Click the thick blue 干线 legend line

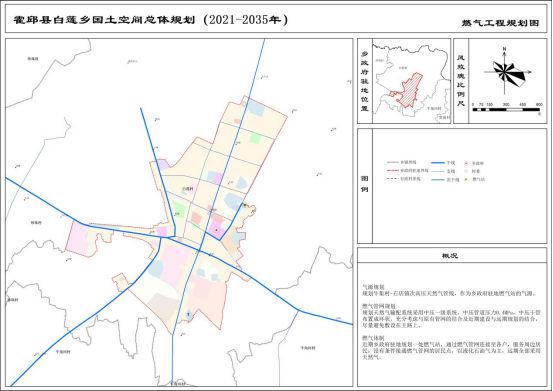coord(438,163)
